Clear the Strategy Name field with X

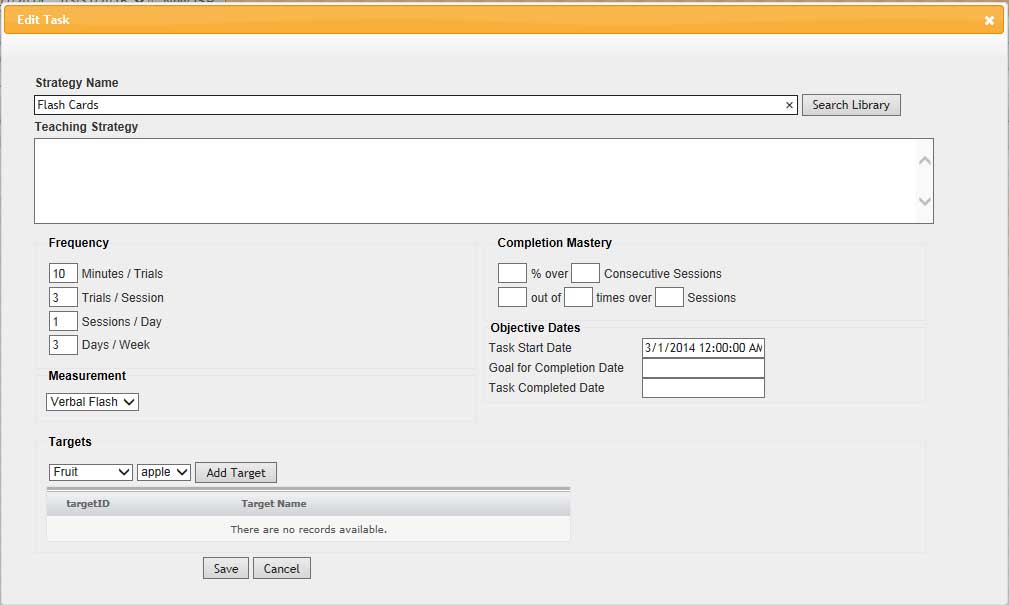click(x=789, y=105)
